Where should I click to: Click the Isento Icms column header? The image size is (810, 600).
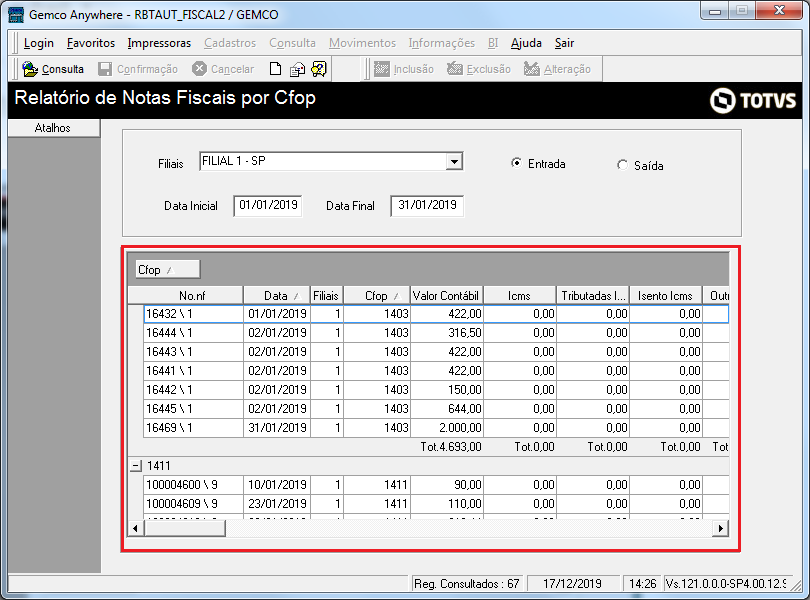coord(665,296)
